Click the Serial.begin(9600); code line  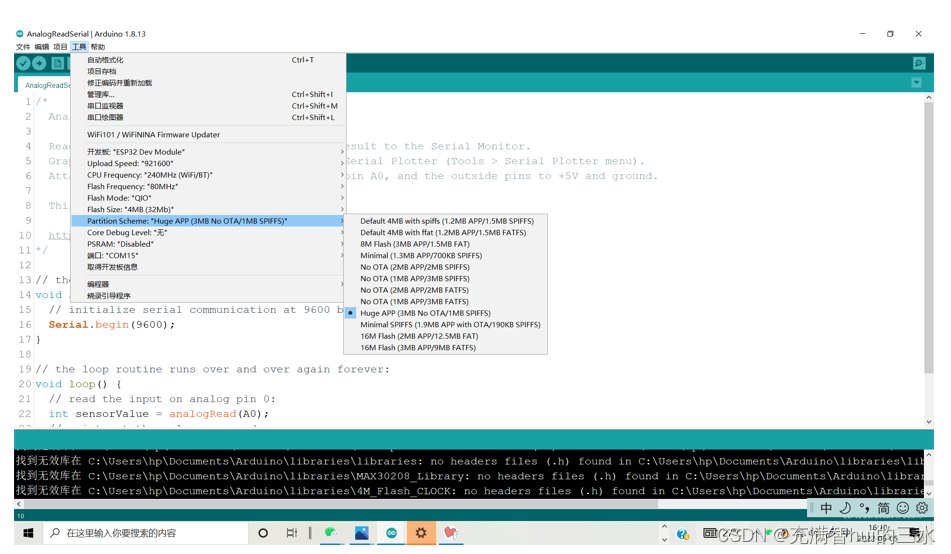pyautogui.click(x=112, y=325)
